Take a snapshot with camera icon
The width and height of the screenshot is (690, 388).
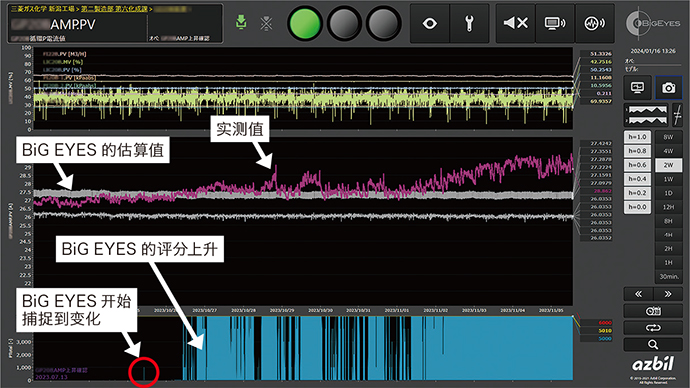coord(668,88)
